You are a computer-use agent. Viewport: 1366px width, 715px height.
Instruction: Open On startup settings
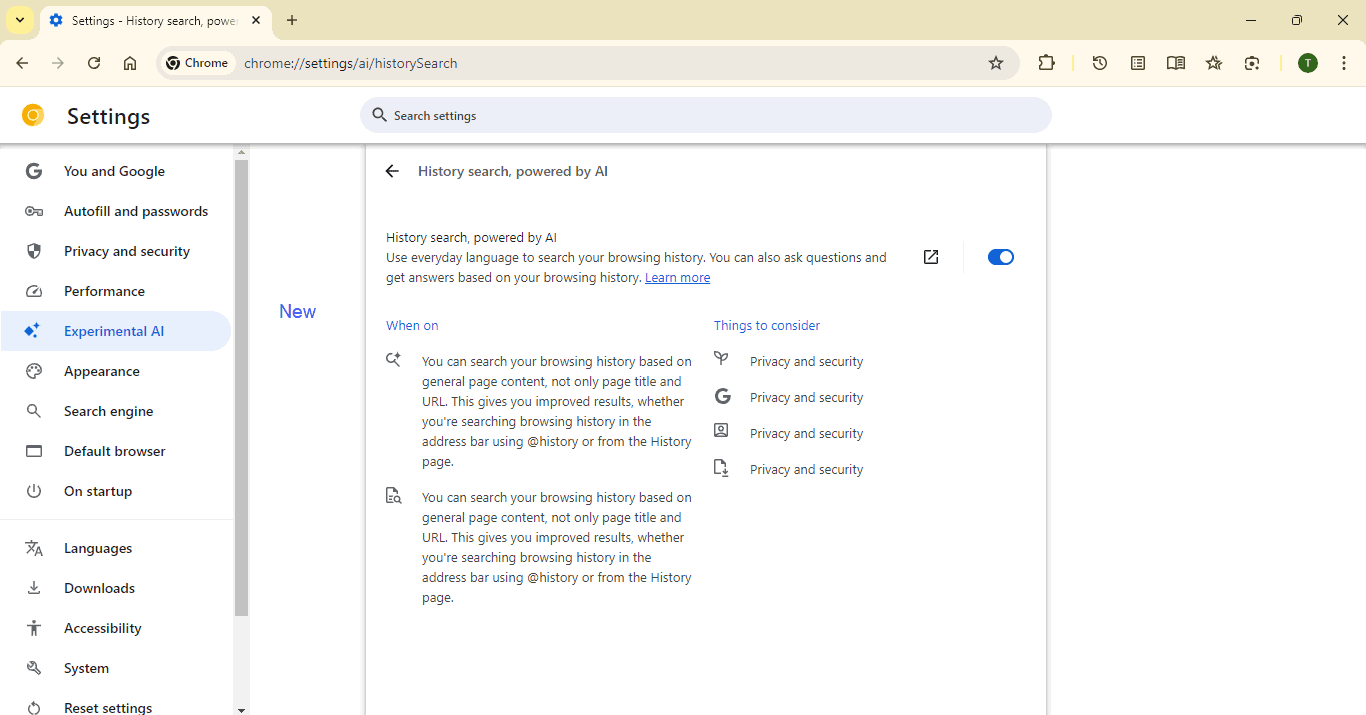(116, 491)
